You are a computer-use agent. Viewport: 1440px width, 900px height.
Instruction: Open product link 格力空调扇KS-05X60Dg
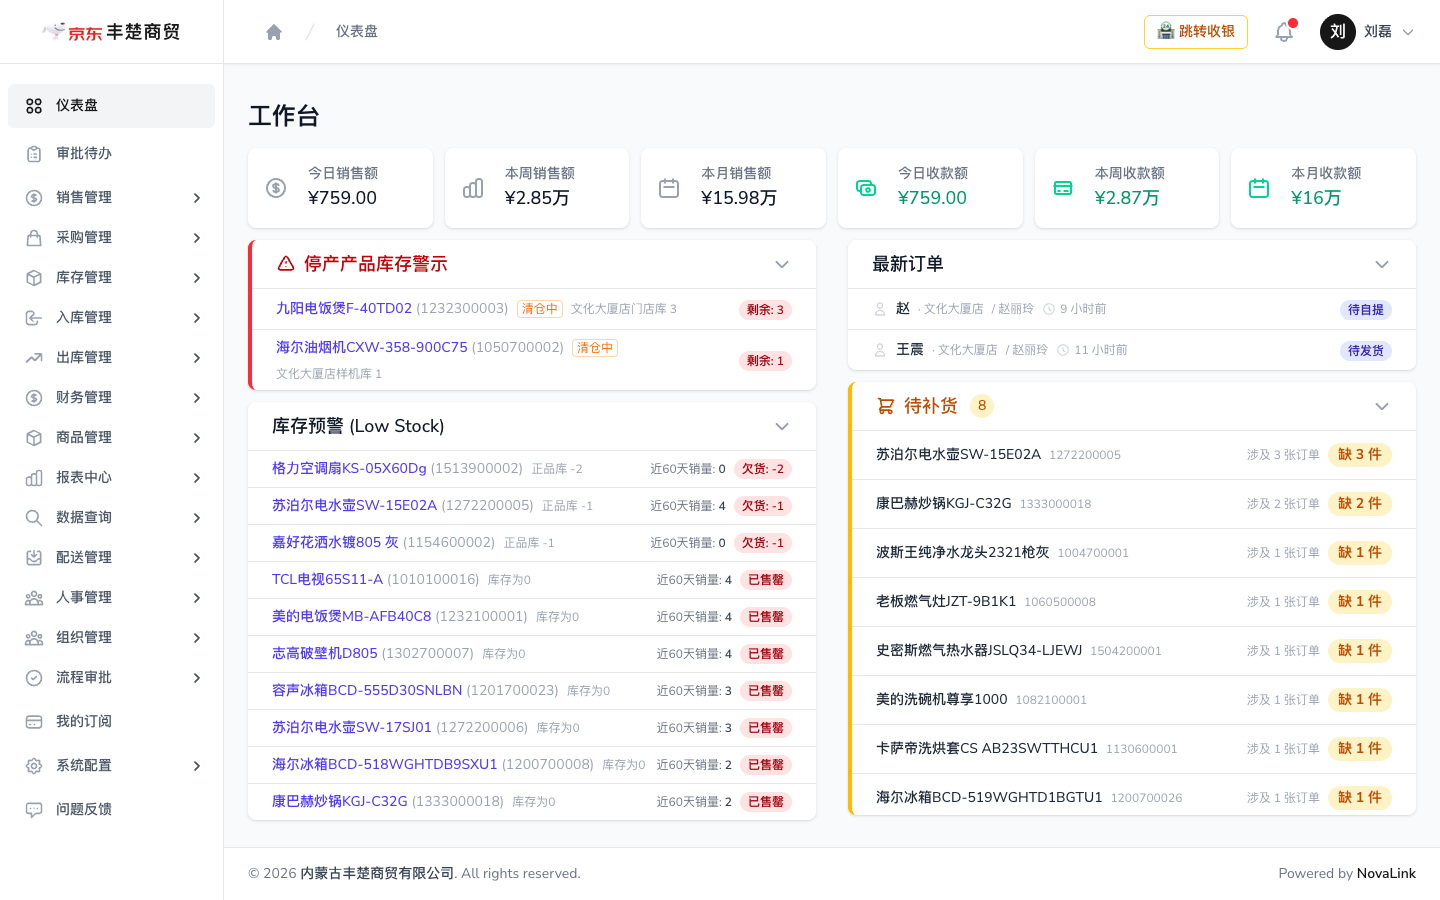point(349,469)
